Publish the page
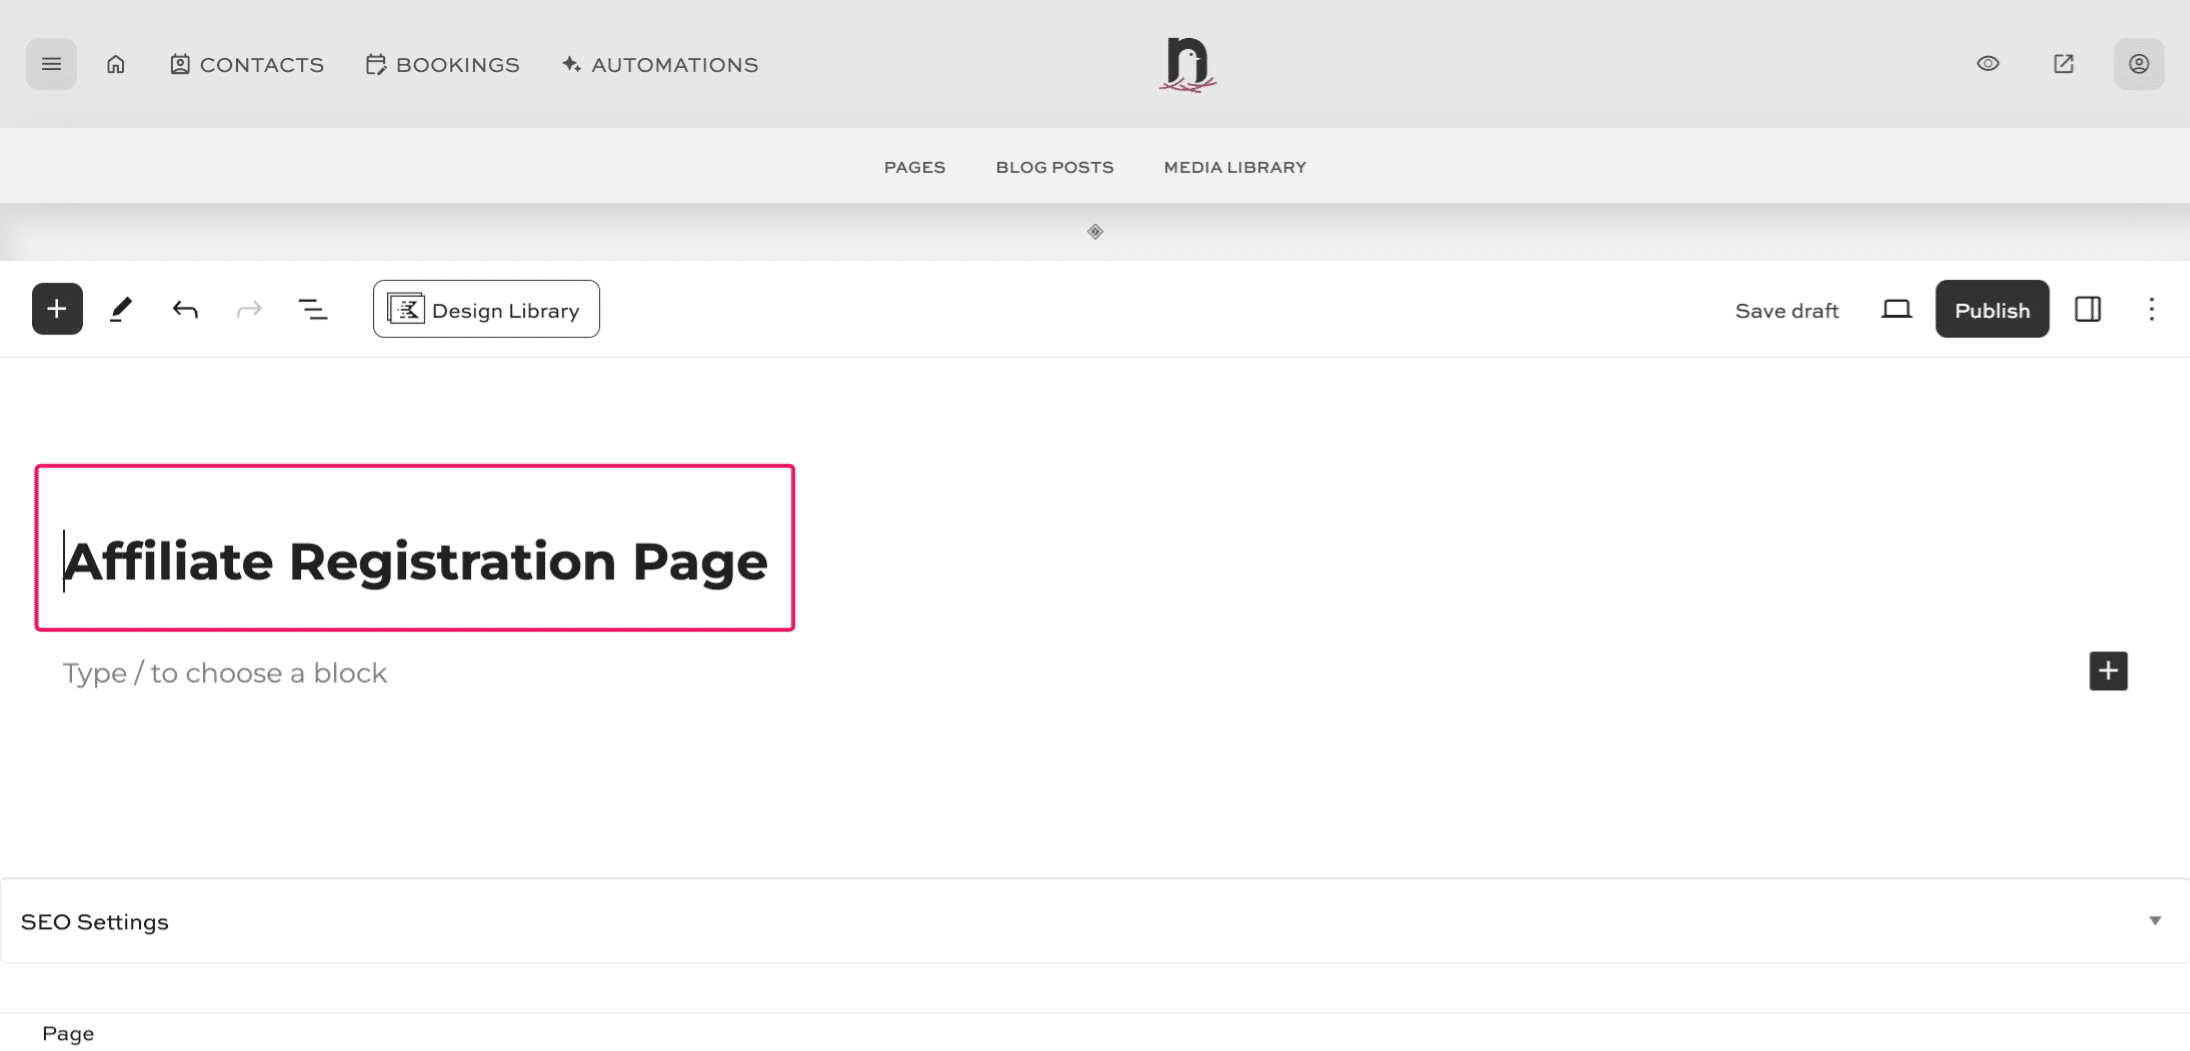 pos(1992,309)
